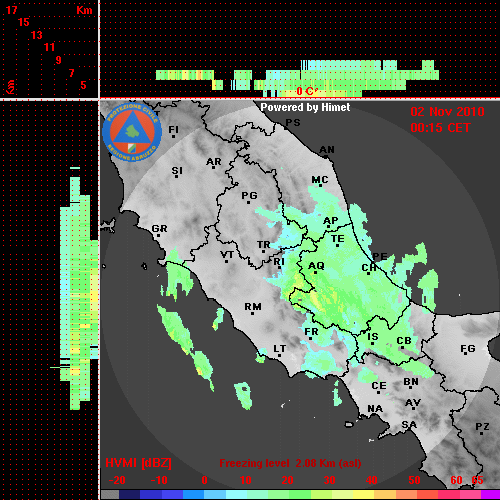Screen dimensions: 500x500
Task: Click the AP city label
Action: [x=331, y=221]
